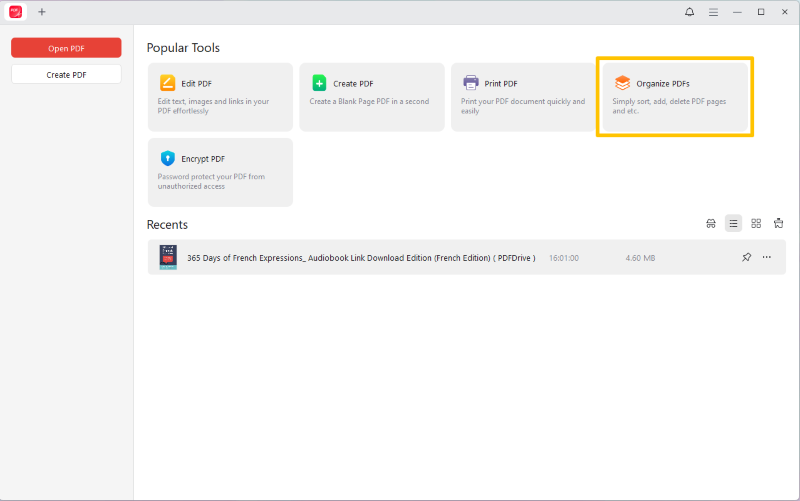The width and height of the screenshot is (800, 501).
Task: Launch the Print PDF tool
Action: (522, 97)
